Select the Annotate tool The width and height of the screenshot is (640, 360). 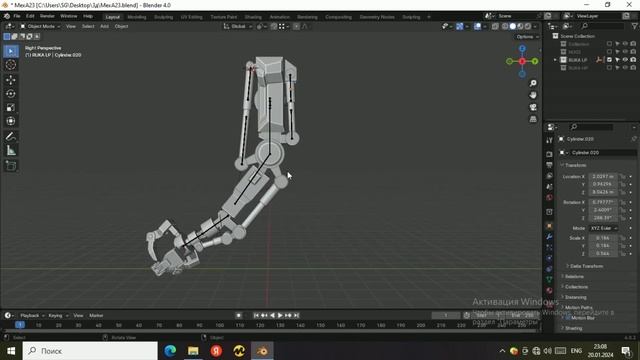(x=11, y=137)
